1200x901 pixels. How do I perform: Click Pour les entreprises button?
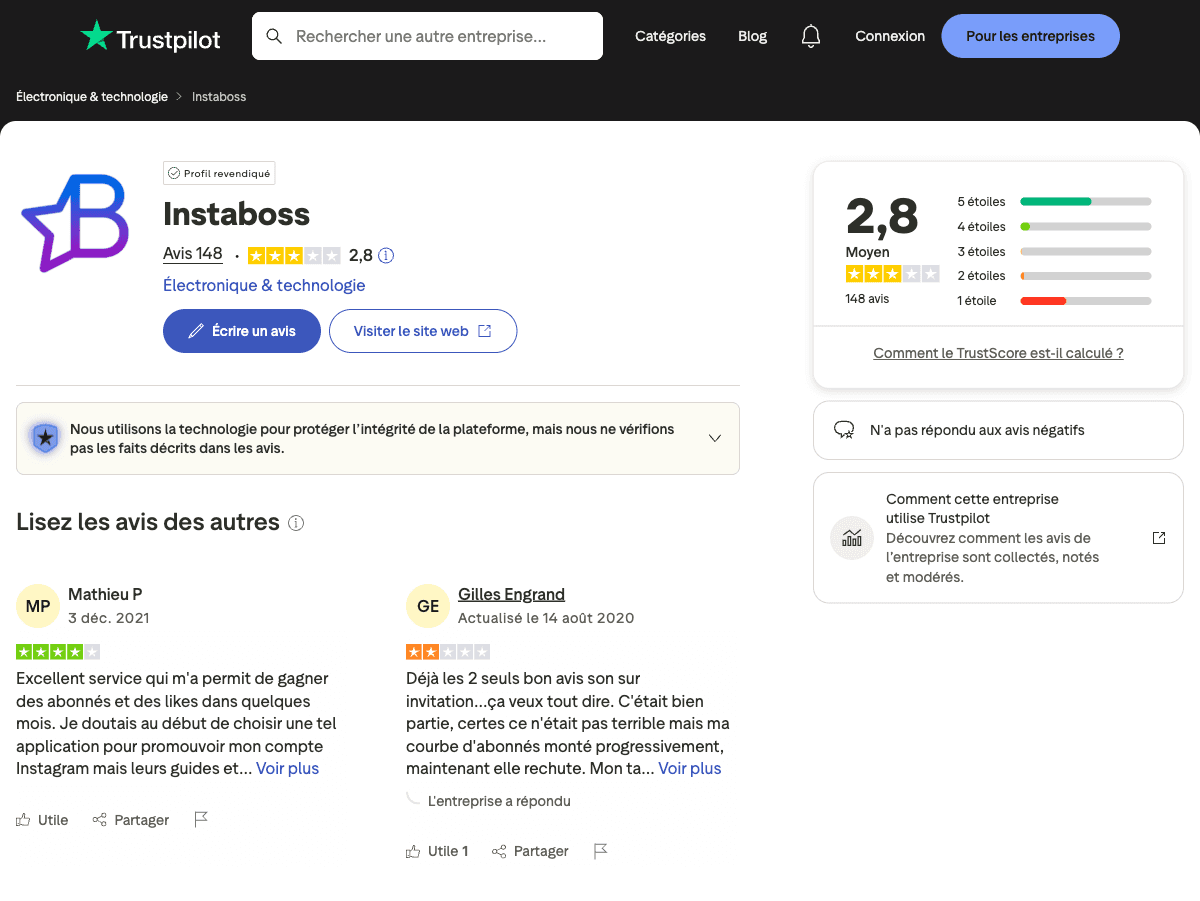pos(1030,36)
